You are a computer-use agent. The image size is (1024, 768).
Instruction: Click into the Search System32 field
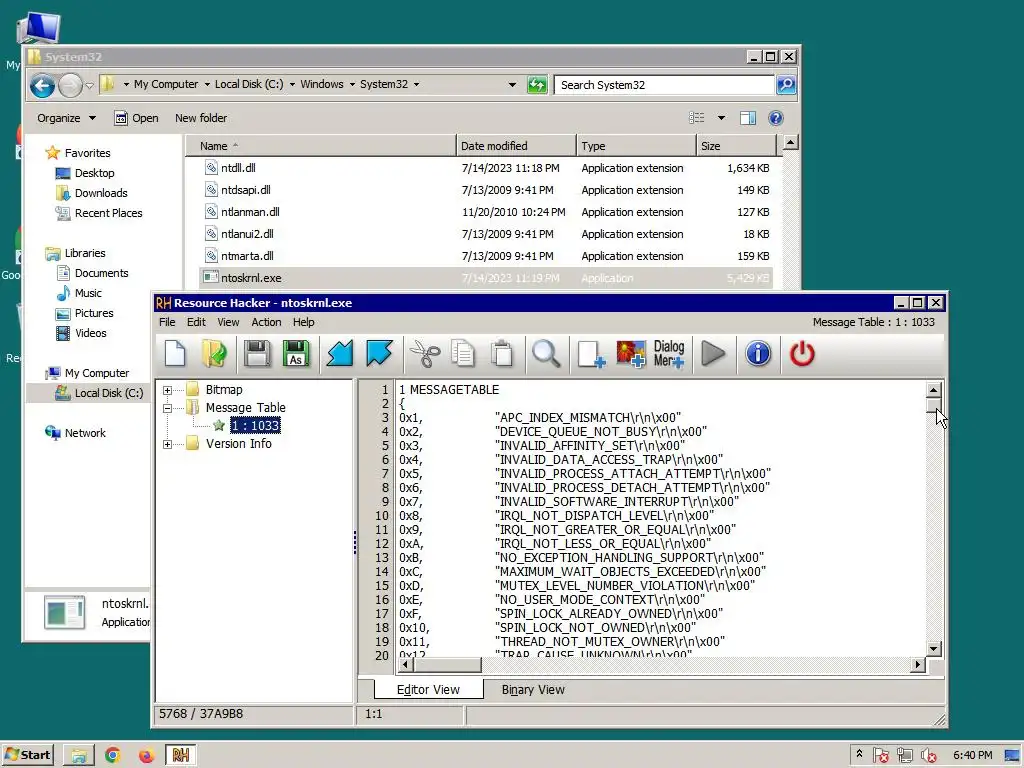pos(664,85)
